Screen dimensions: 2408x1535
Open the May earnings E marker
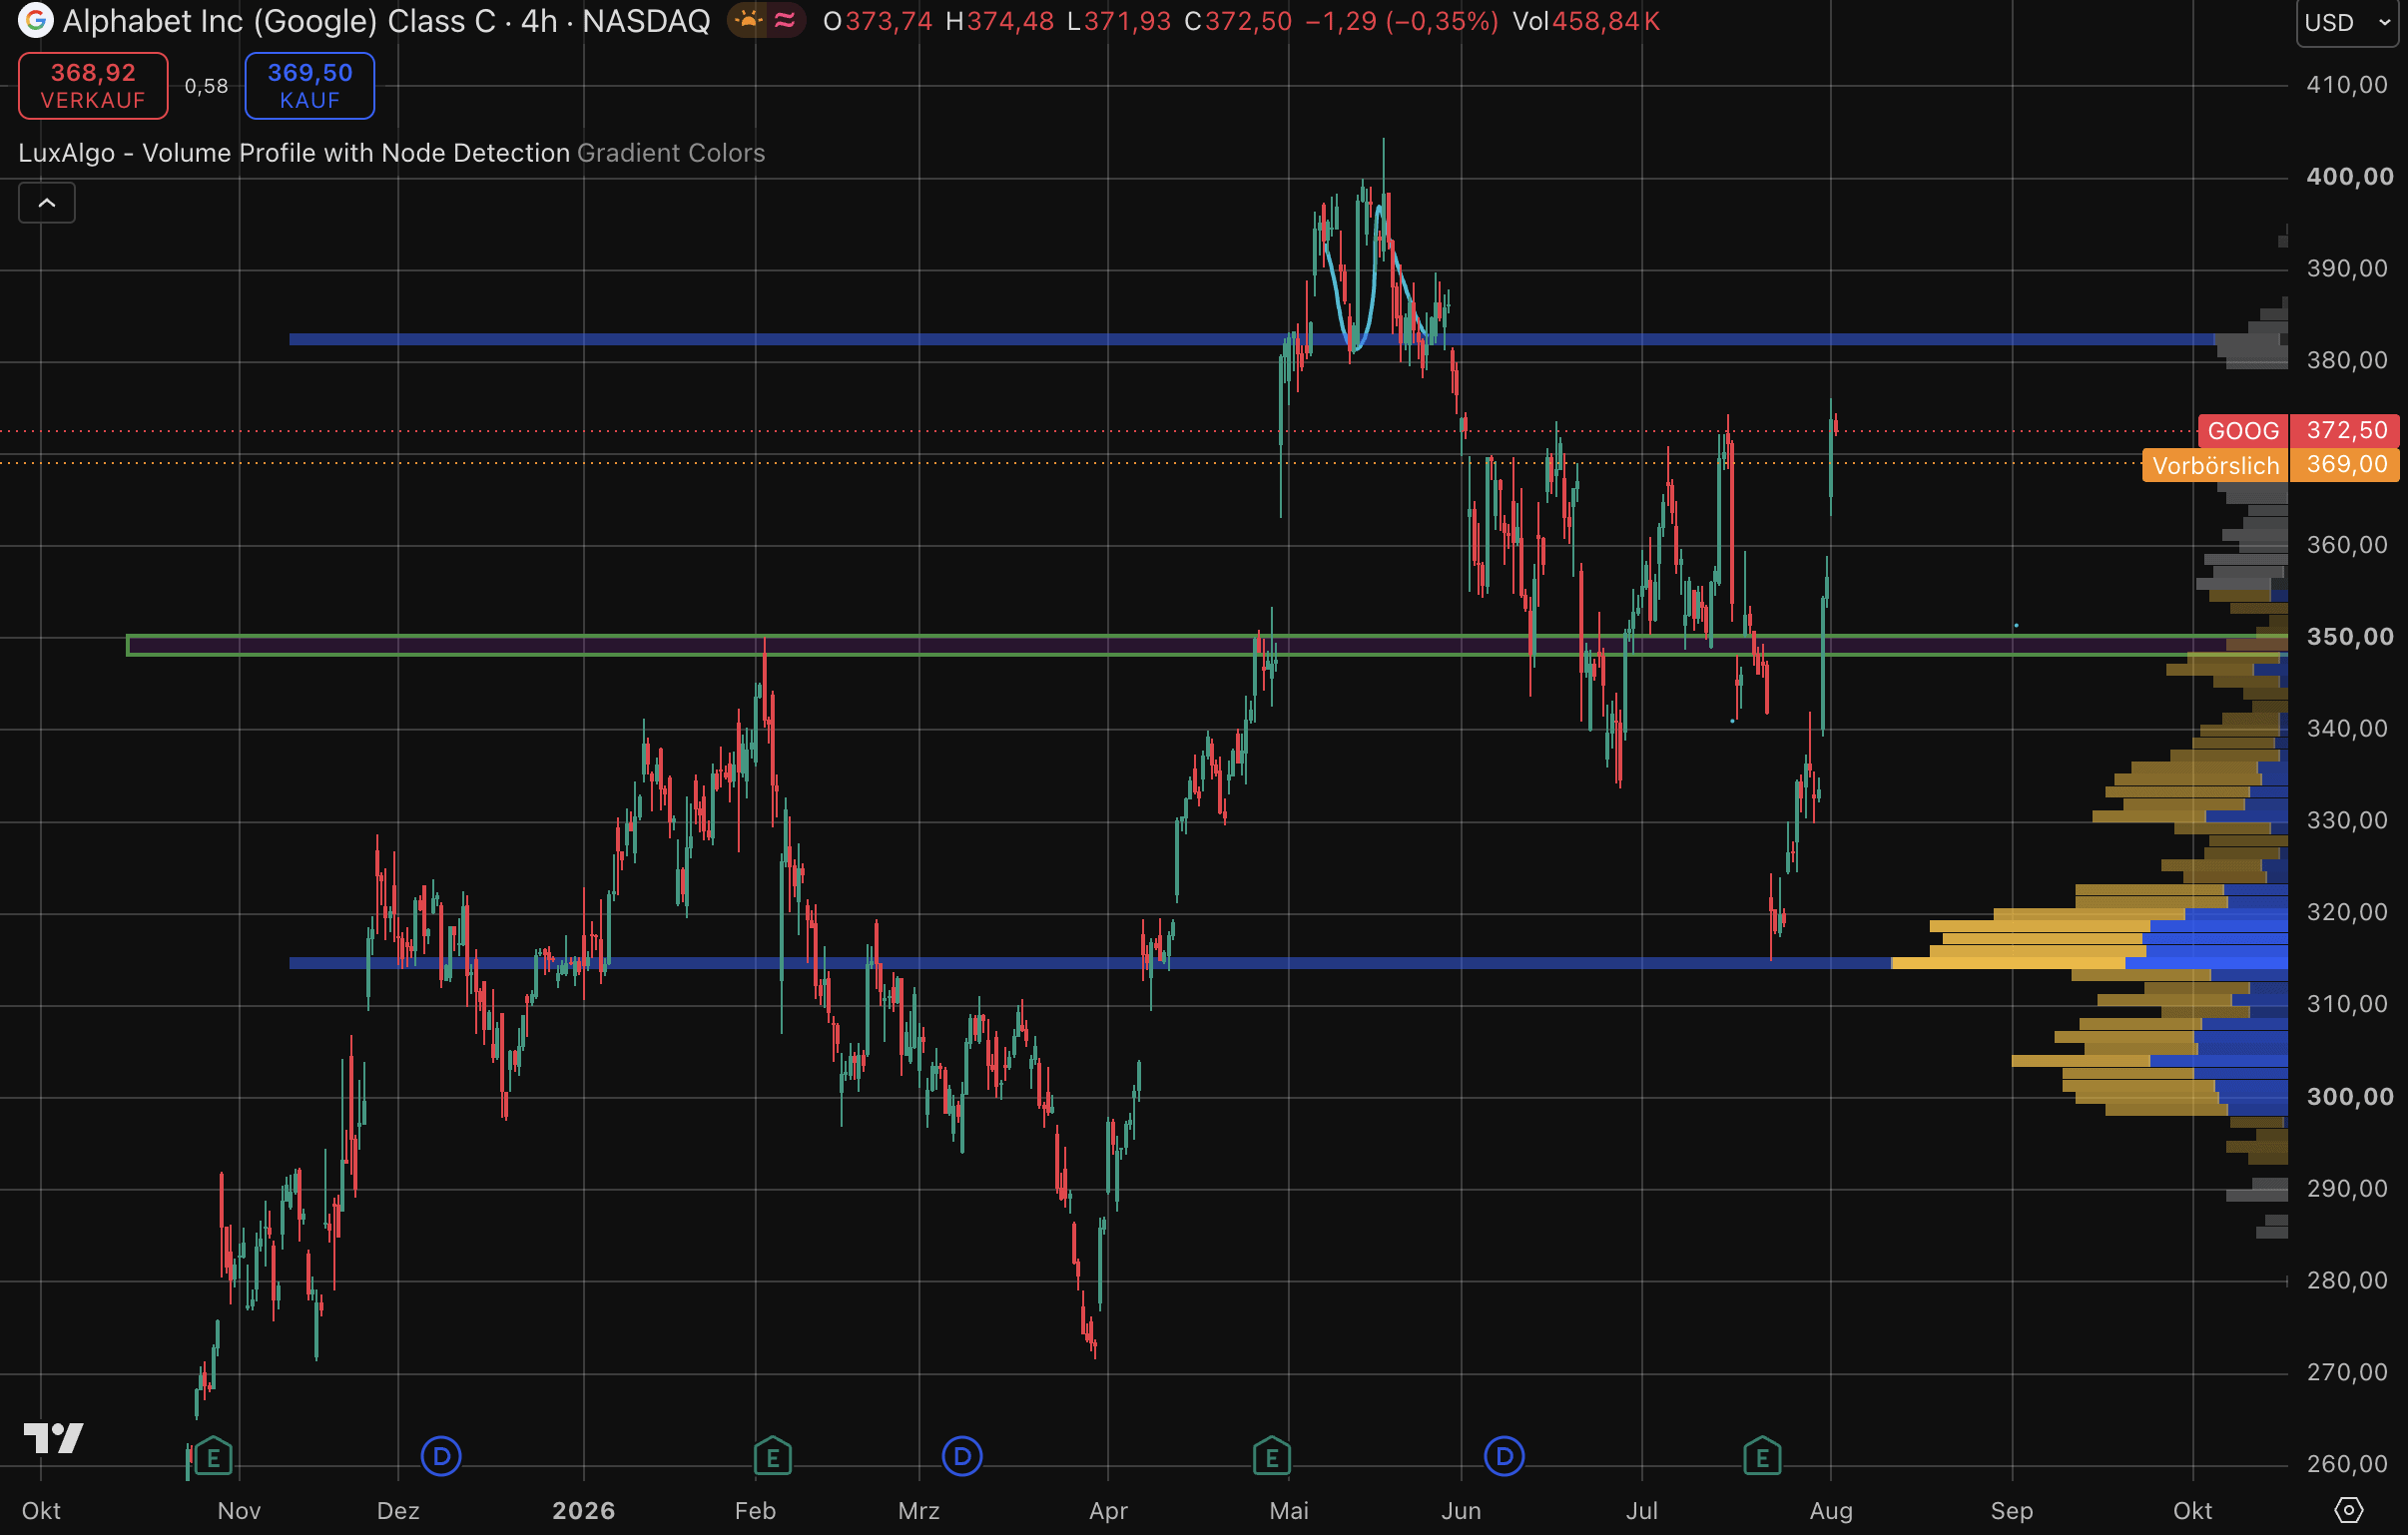tap(1272, 1457)
